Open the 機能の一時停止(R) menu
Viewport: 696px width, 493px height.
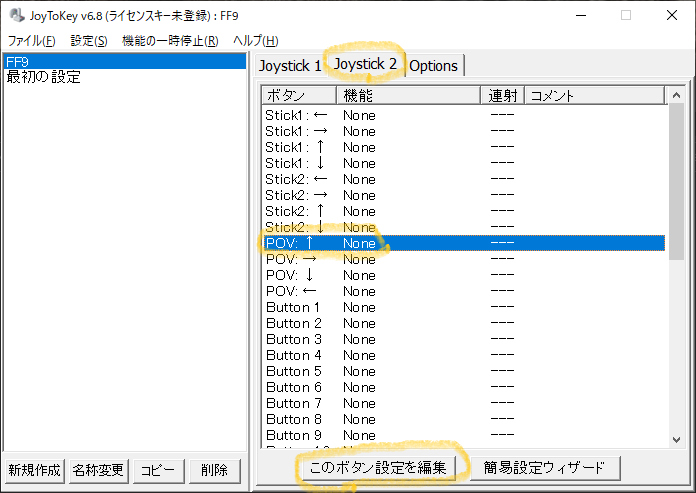click(170, 41)
